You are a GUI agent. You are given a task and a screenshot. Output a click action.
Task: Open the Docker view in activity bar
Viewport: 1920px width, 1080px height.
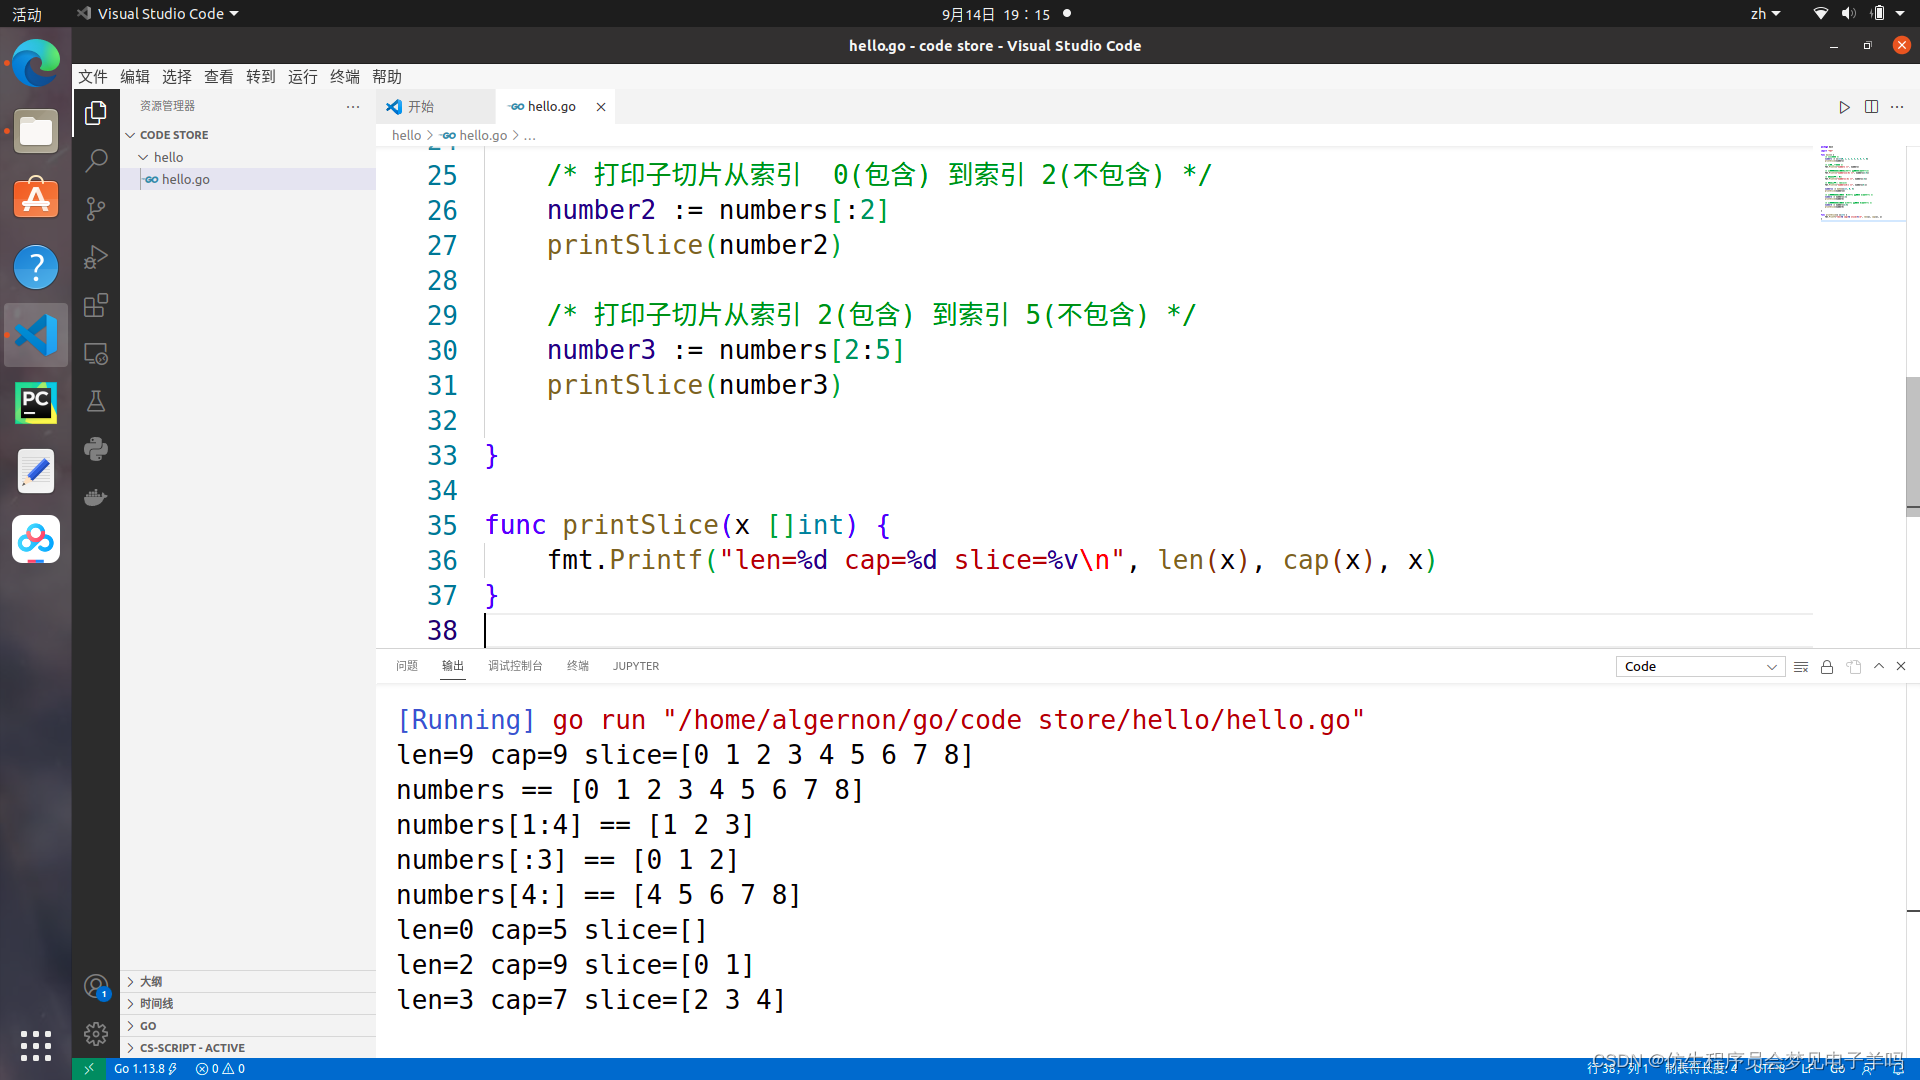click(x=96, y=497)
